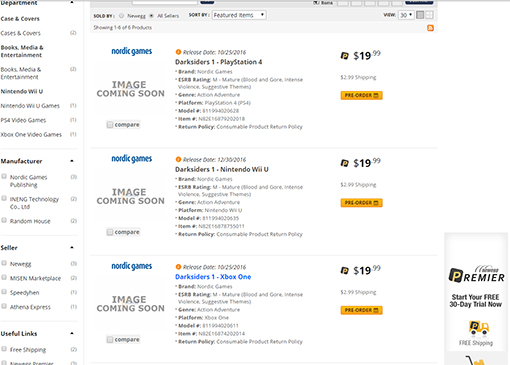Click the Newegg Premier logo in side ad
Viewport: 510px width, 365px height.
tap(476, 274)
